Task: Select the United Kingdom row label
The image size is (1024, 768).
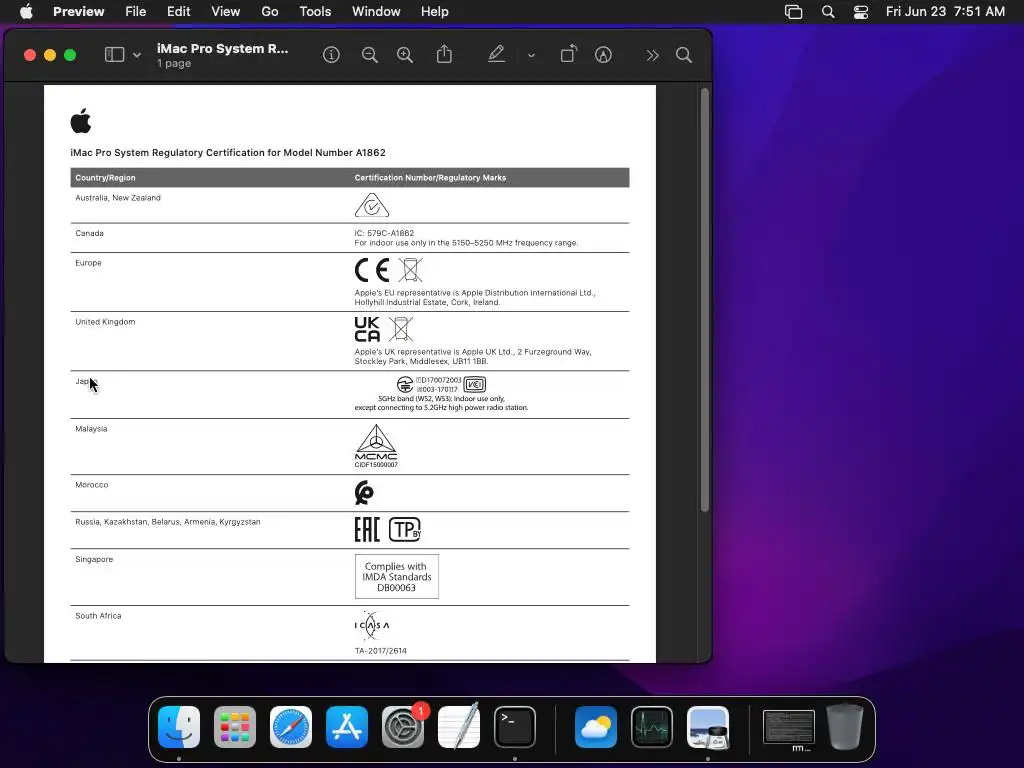Action: click(105, 322)
